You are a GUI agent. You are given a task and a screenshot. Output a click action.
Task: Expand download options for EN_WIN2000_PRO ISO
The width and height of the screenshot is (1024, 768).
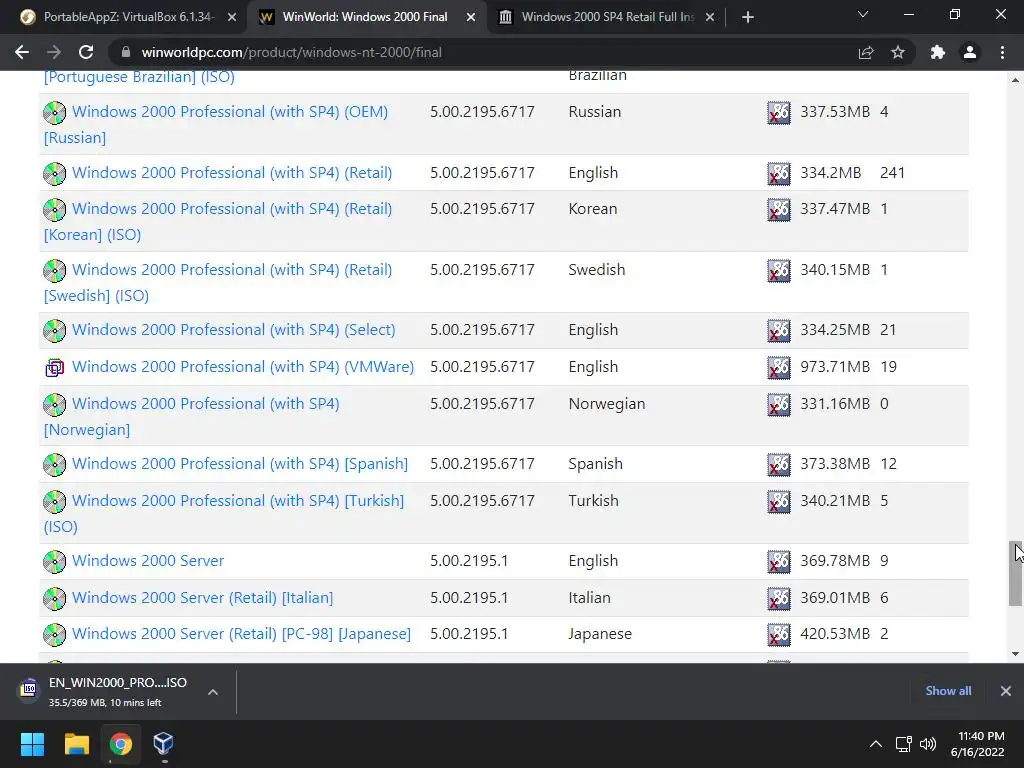point(213,692)
